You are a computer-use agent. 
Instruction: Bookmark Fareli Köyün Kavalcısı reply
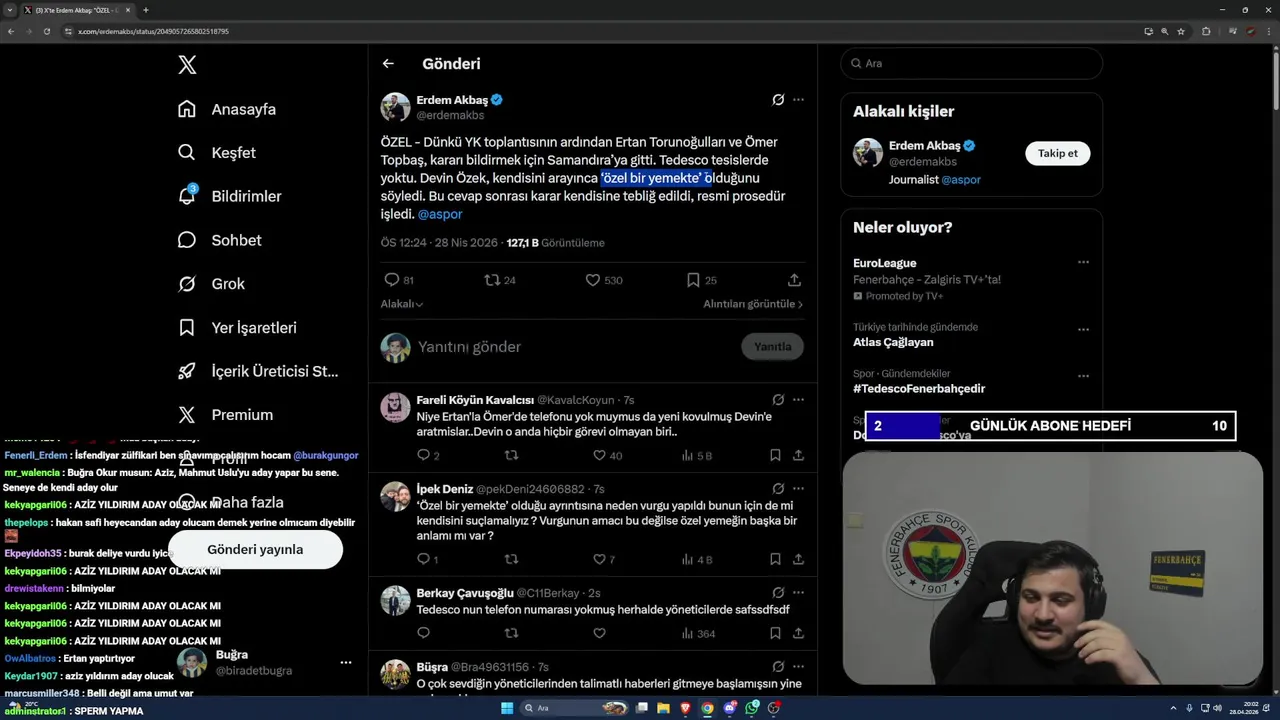(775, 455)
